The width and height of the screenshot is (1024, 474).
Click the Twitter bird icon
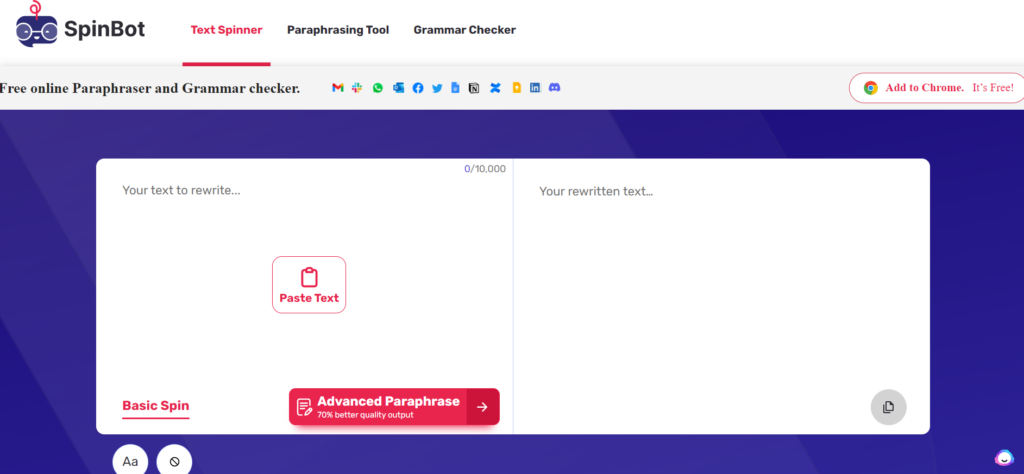(x=437, y=88)
